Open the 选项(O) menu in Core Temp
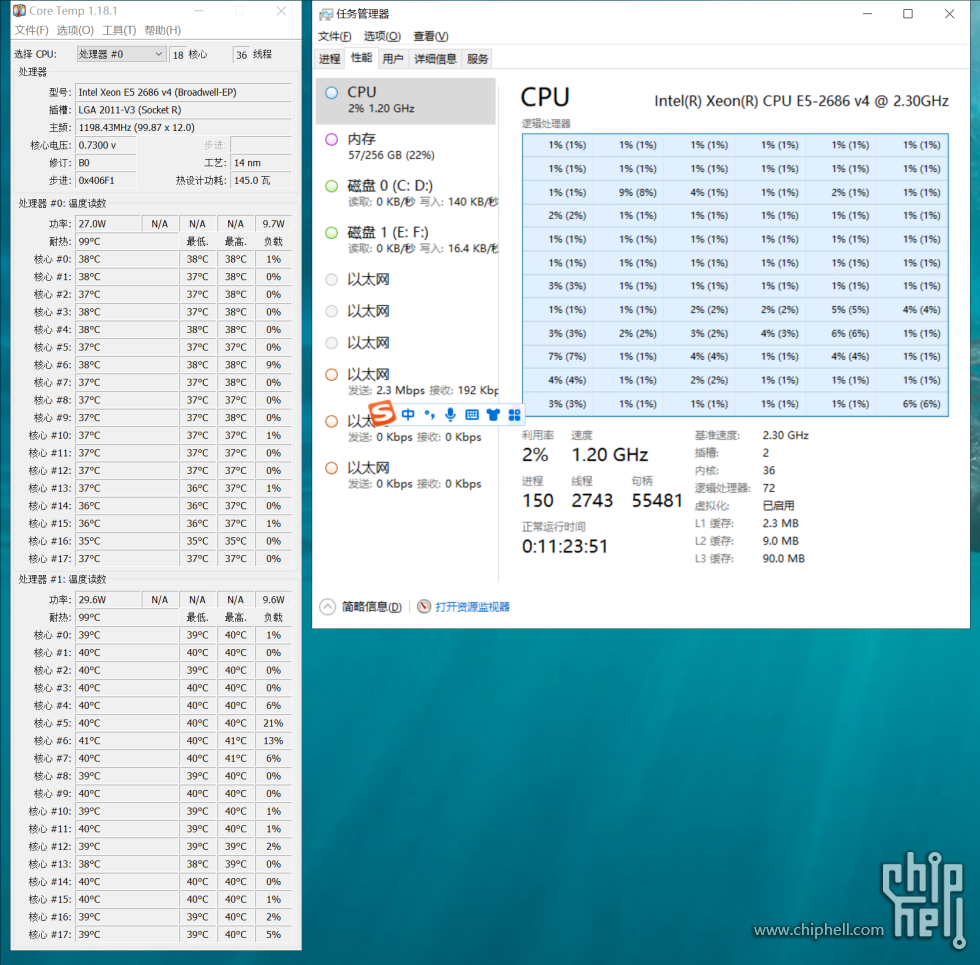Viewport: 980px width, 965px height. (75, 30)
